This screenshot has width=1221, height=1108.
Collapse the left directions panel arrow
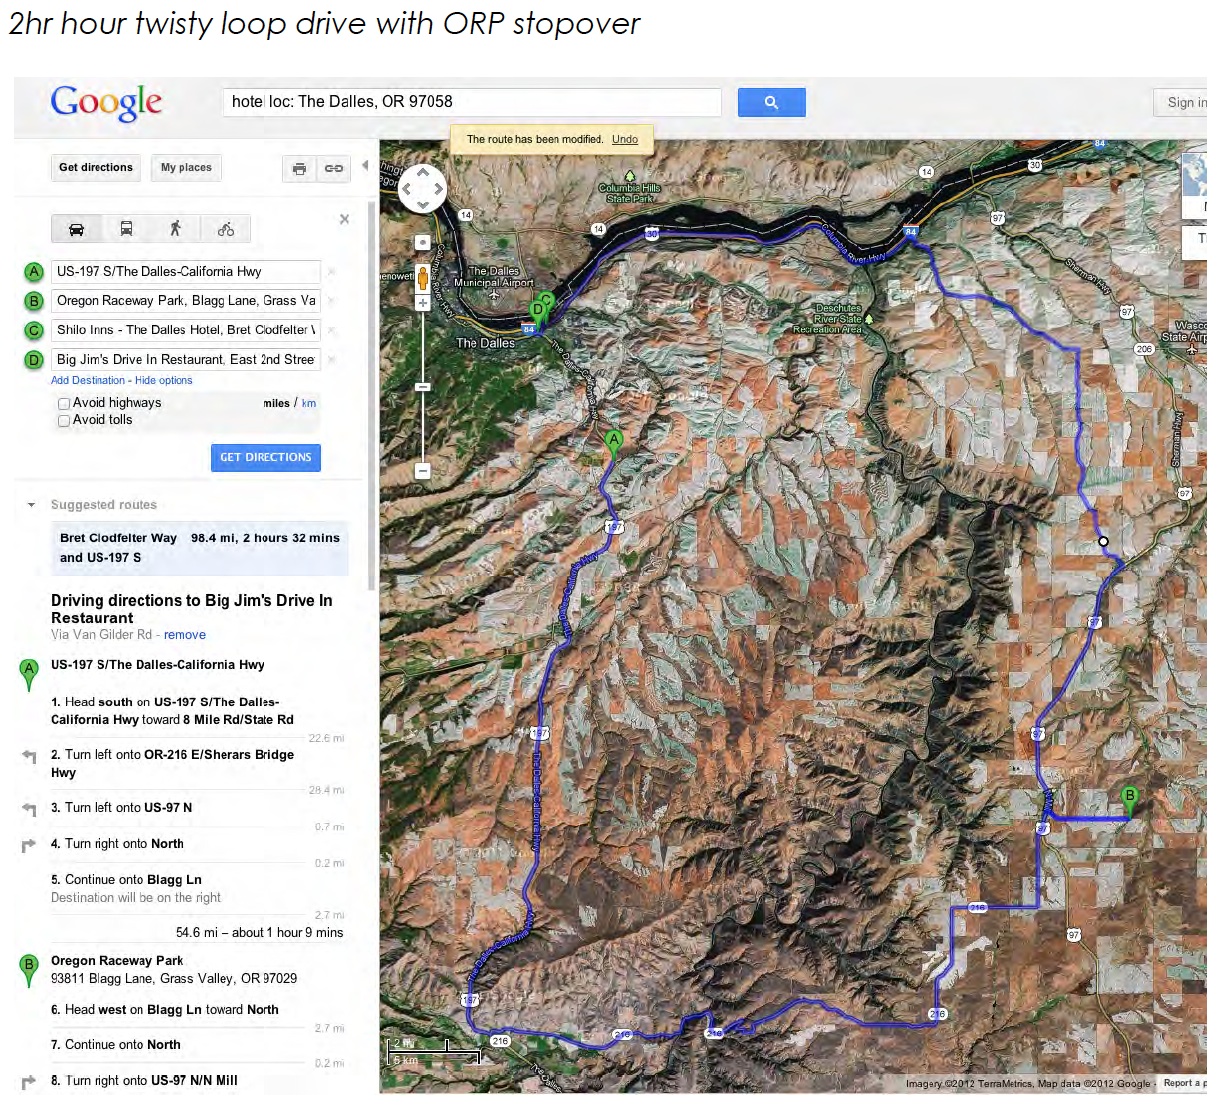[x=365, y=166]
